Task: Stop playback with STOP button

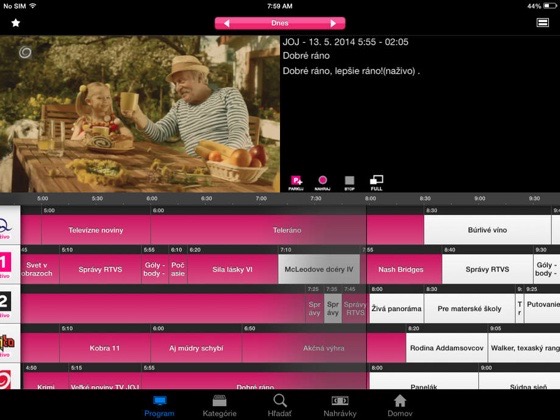Action: pyautogui.click(x=350, y=183)
